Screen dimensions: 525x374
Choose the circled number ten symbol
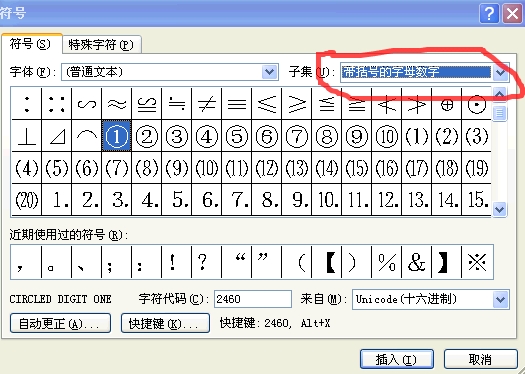(386, 136)
